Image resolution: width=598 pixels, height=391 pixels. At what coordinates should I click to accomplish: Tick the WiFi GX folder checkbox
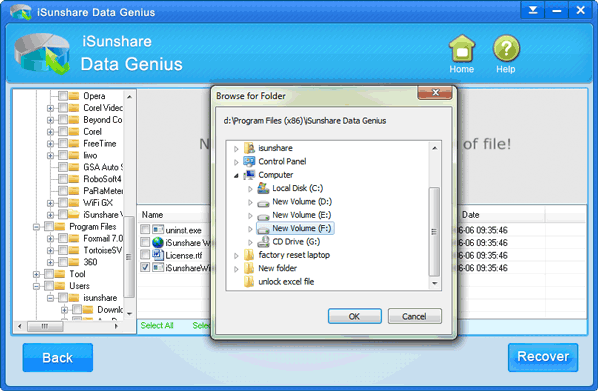(x=63, y=203)
